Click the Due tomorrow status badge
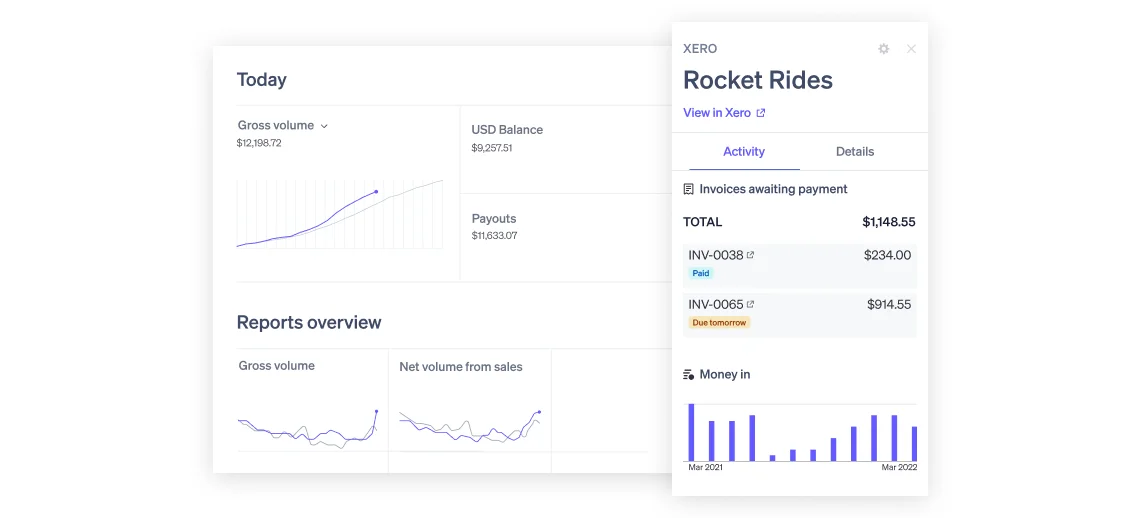 [719, 323]
